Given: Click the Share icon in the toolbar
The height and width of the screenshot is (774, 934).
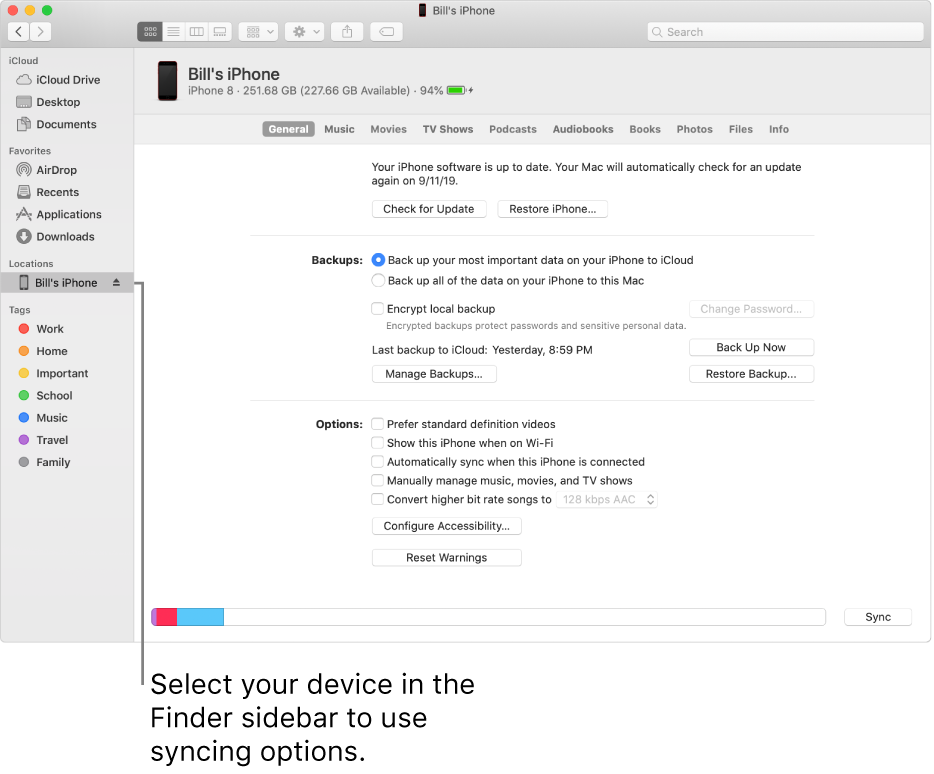Looking at the screenshot, I should (x=346, y=31).
